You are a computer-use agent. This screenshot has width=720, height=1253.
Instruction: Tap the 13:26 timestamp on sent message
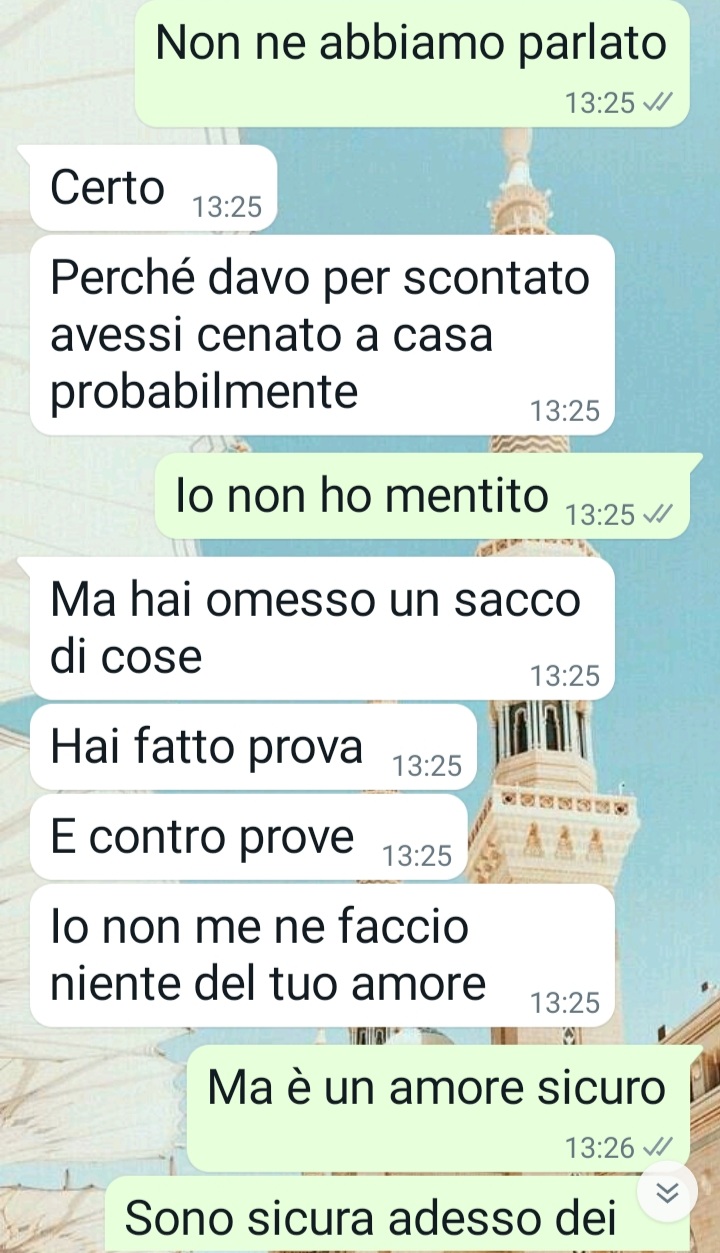pos(600,1147)
